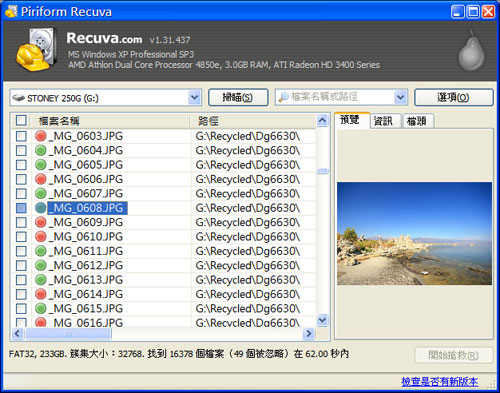This screenshot has height=393, width=500.
Task: Click green status dot of _MG_0604.JPG
Action: (41, 150)
